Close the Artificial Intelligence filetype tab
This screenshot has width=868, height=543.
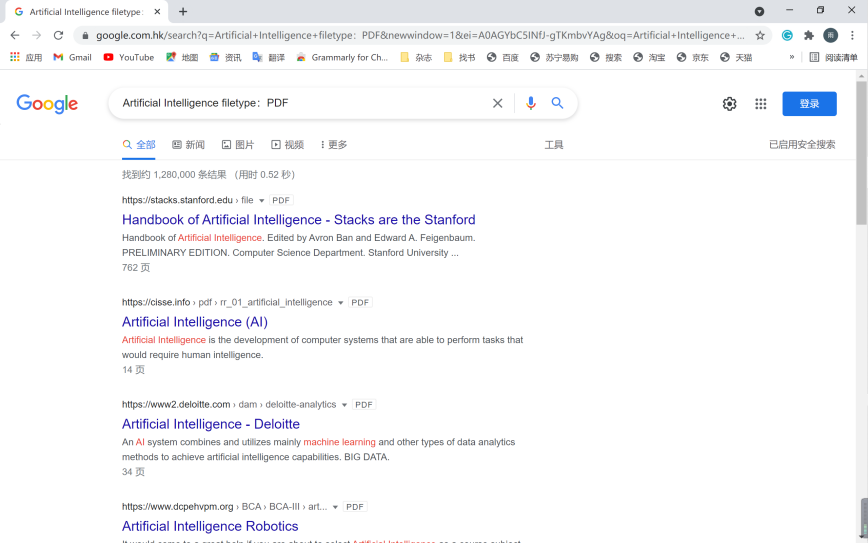[x=157, y=12]
